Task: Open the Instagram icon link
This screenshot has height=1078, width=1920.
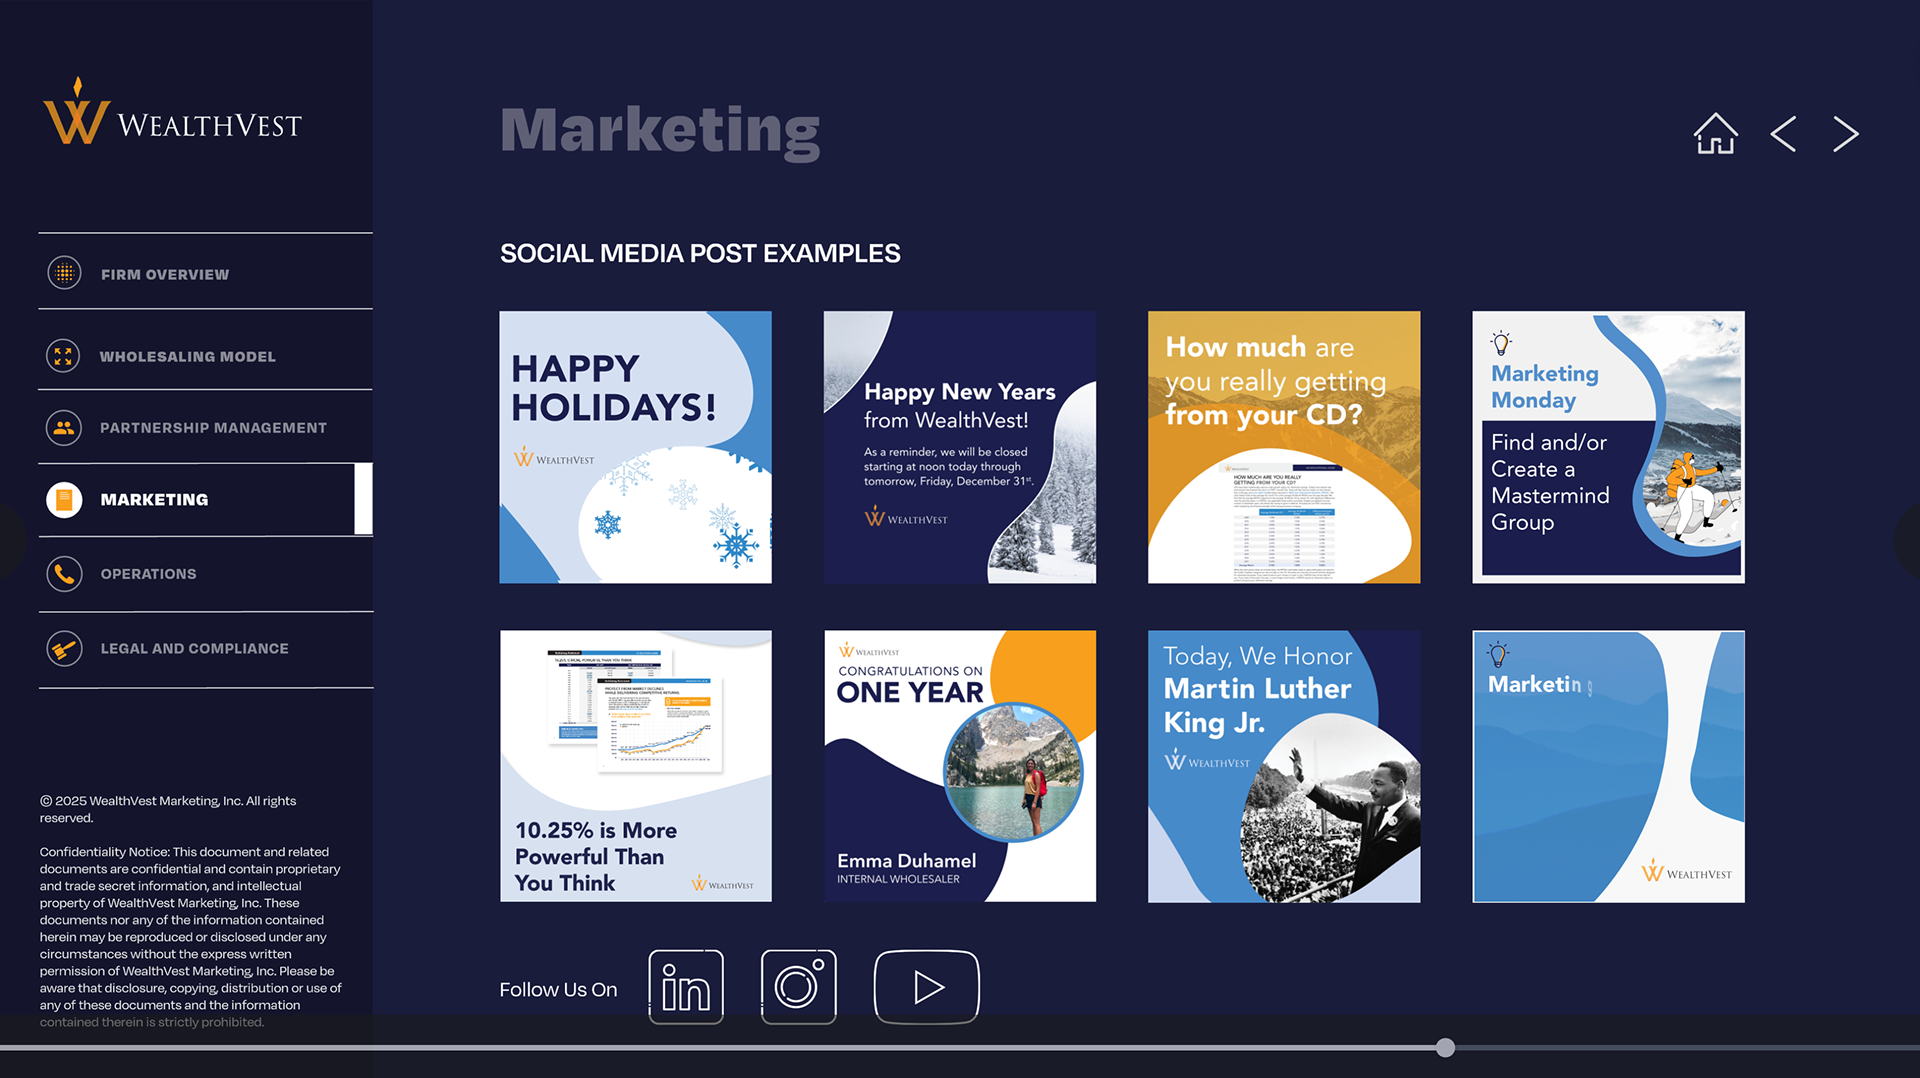Action: (x=798, y=987)
